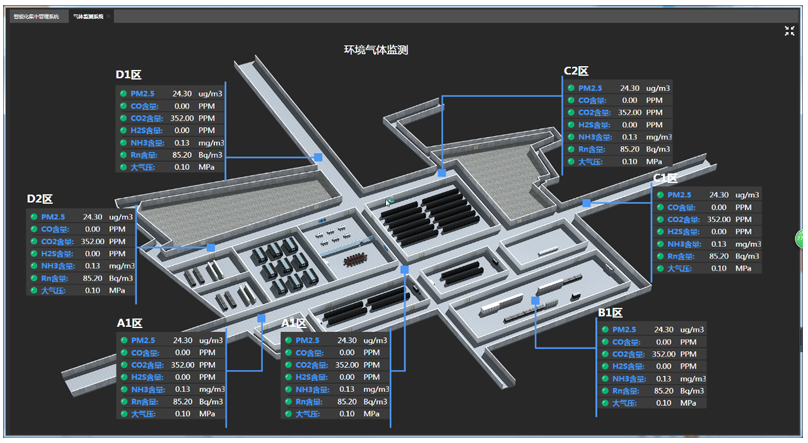The image size is (808, 443).
Task: Click the collapse fullscreen icon at top right
Action: pyautogui.click(x=789, y=31)
